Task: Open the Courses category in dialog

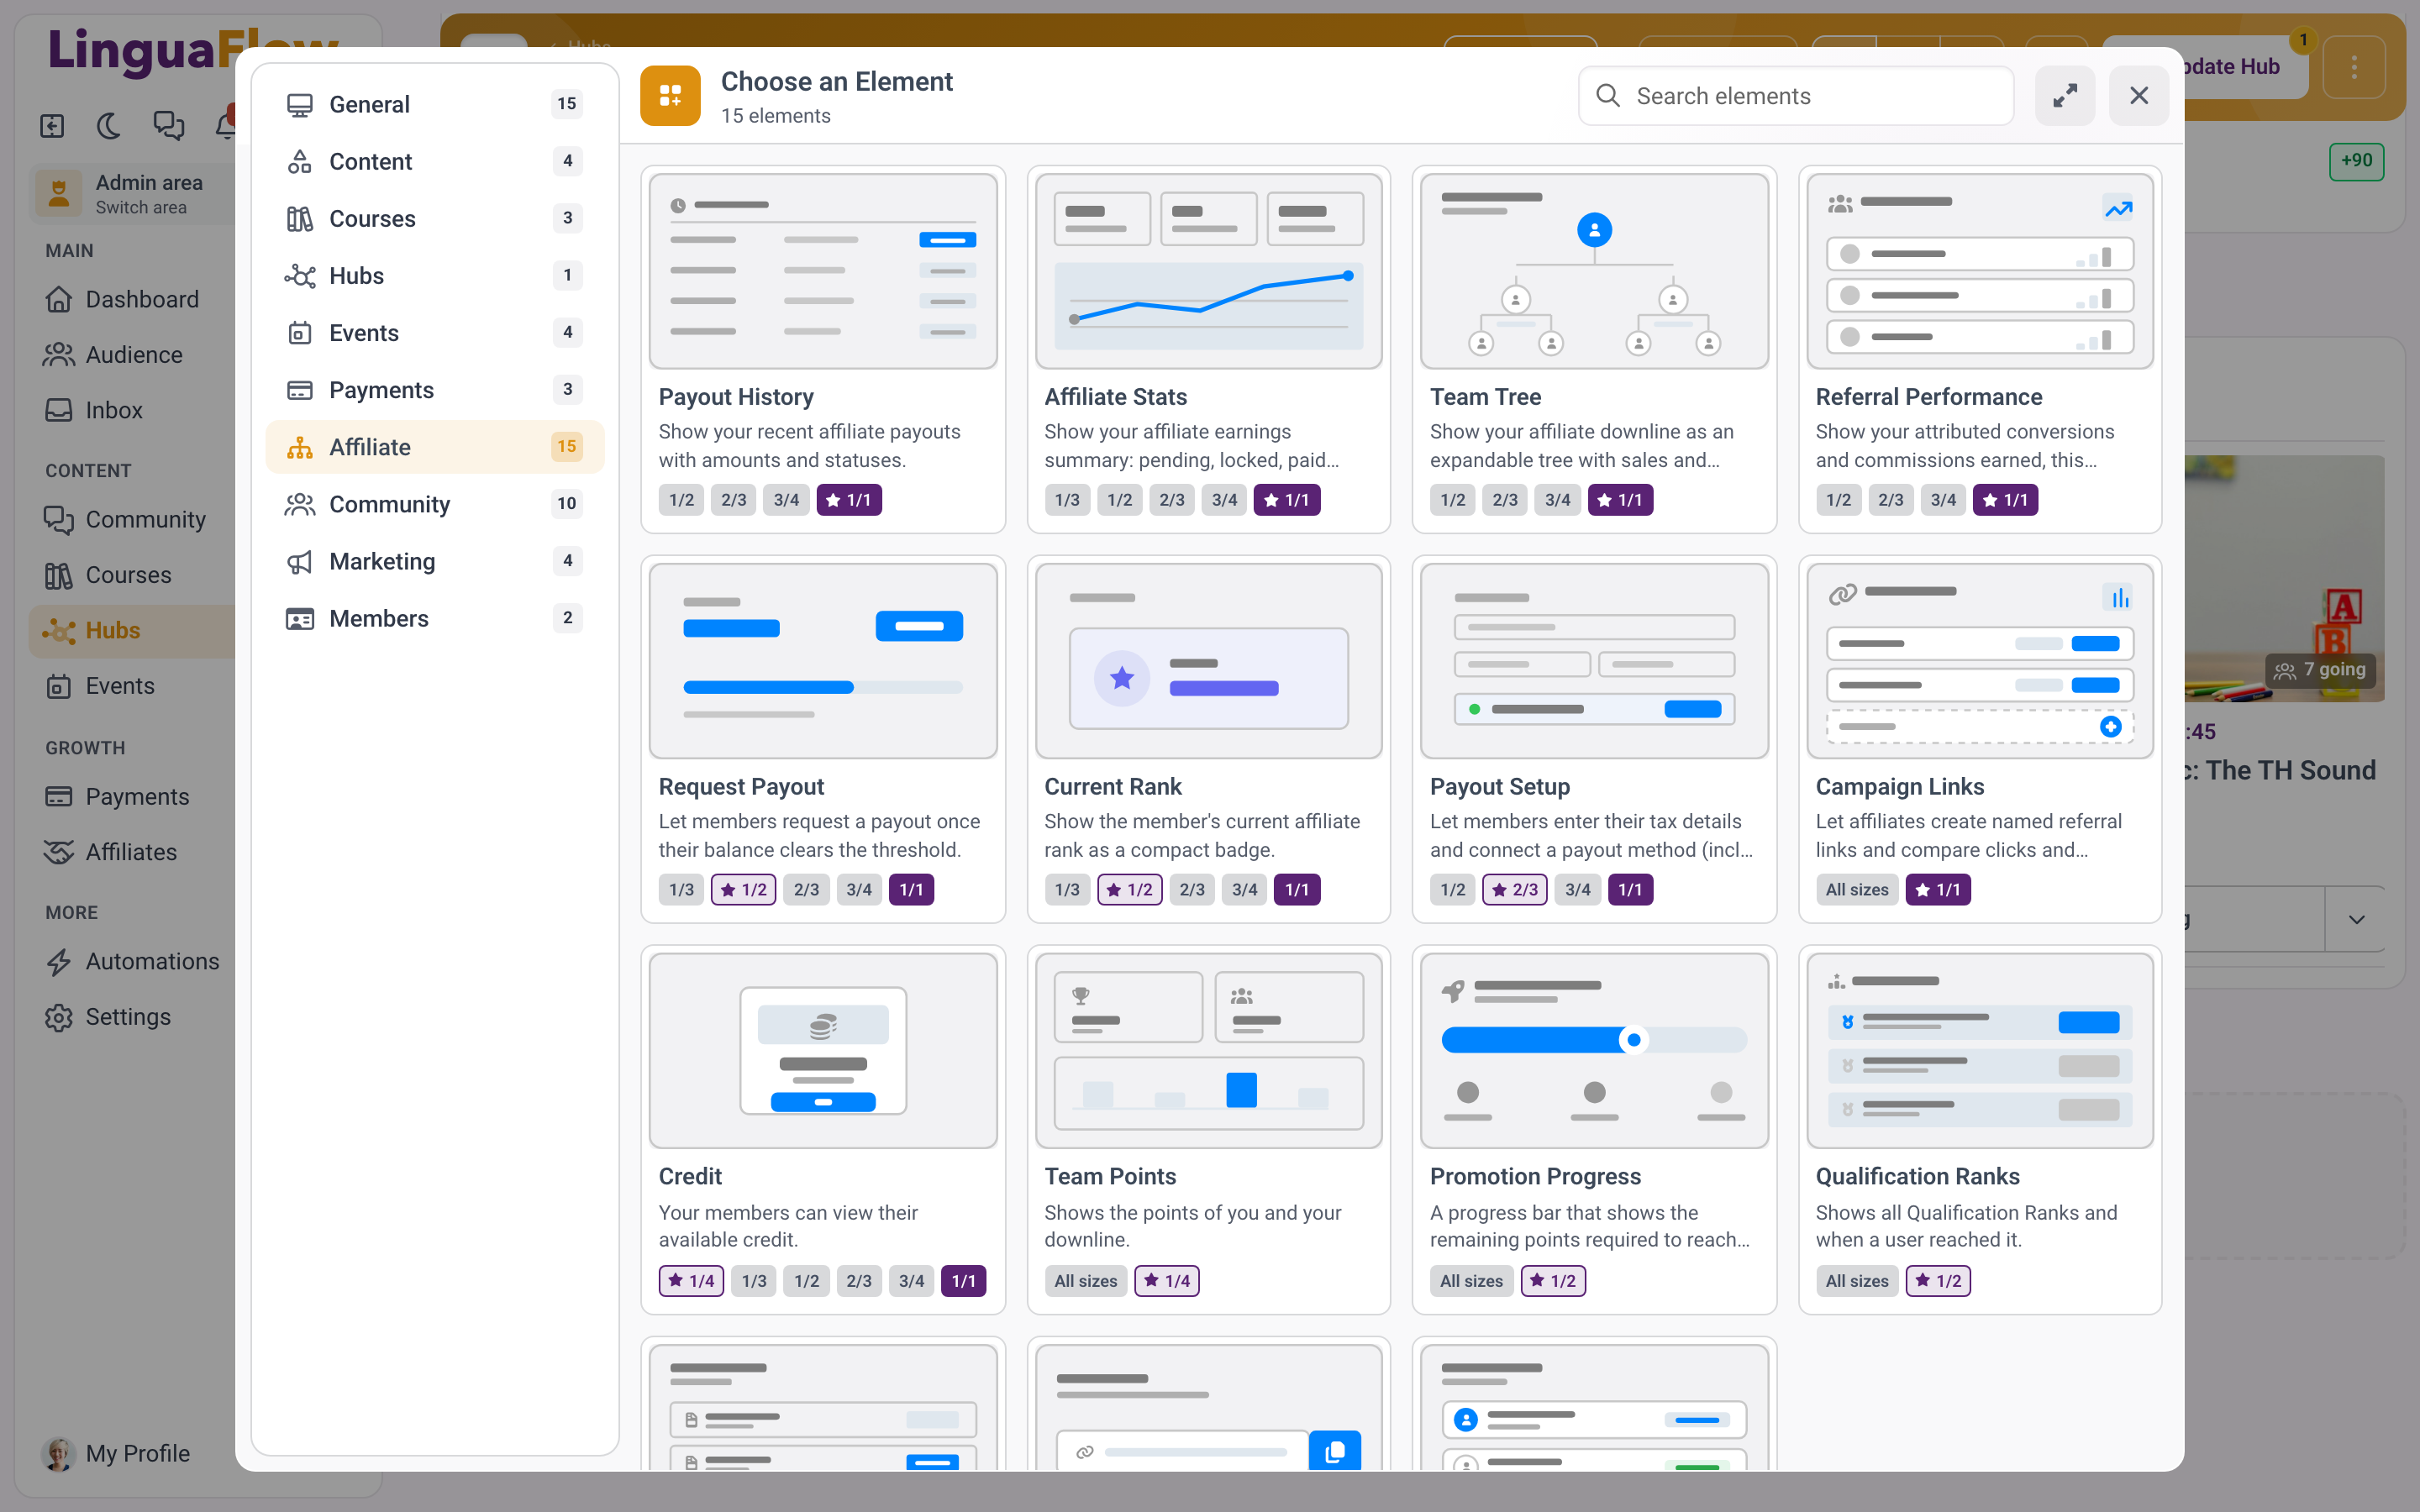Action: (434, 218)
